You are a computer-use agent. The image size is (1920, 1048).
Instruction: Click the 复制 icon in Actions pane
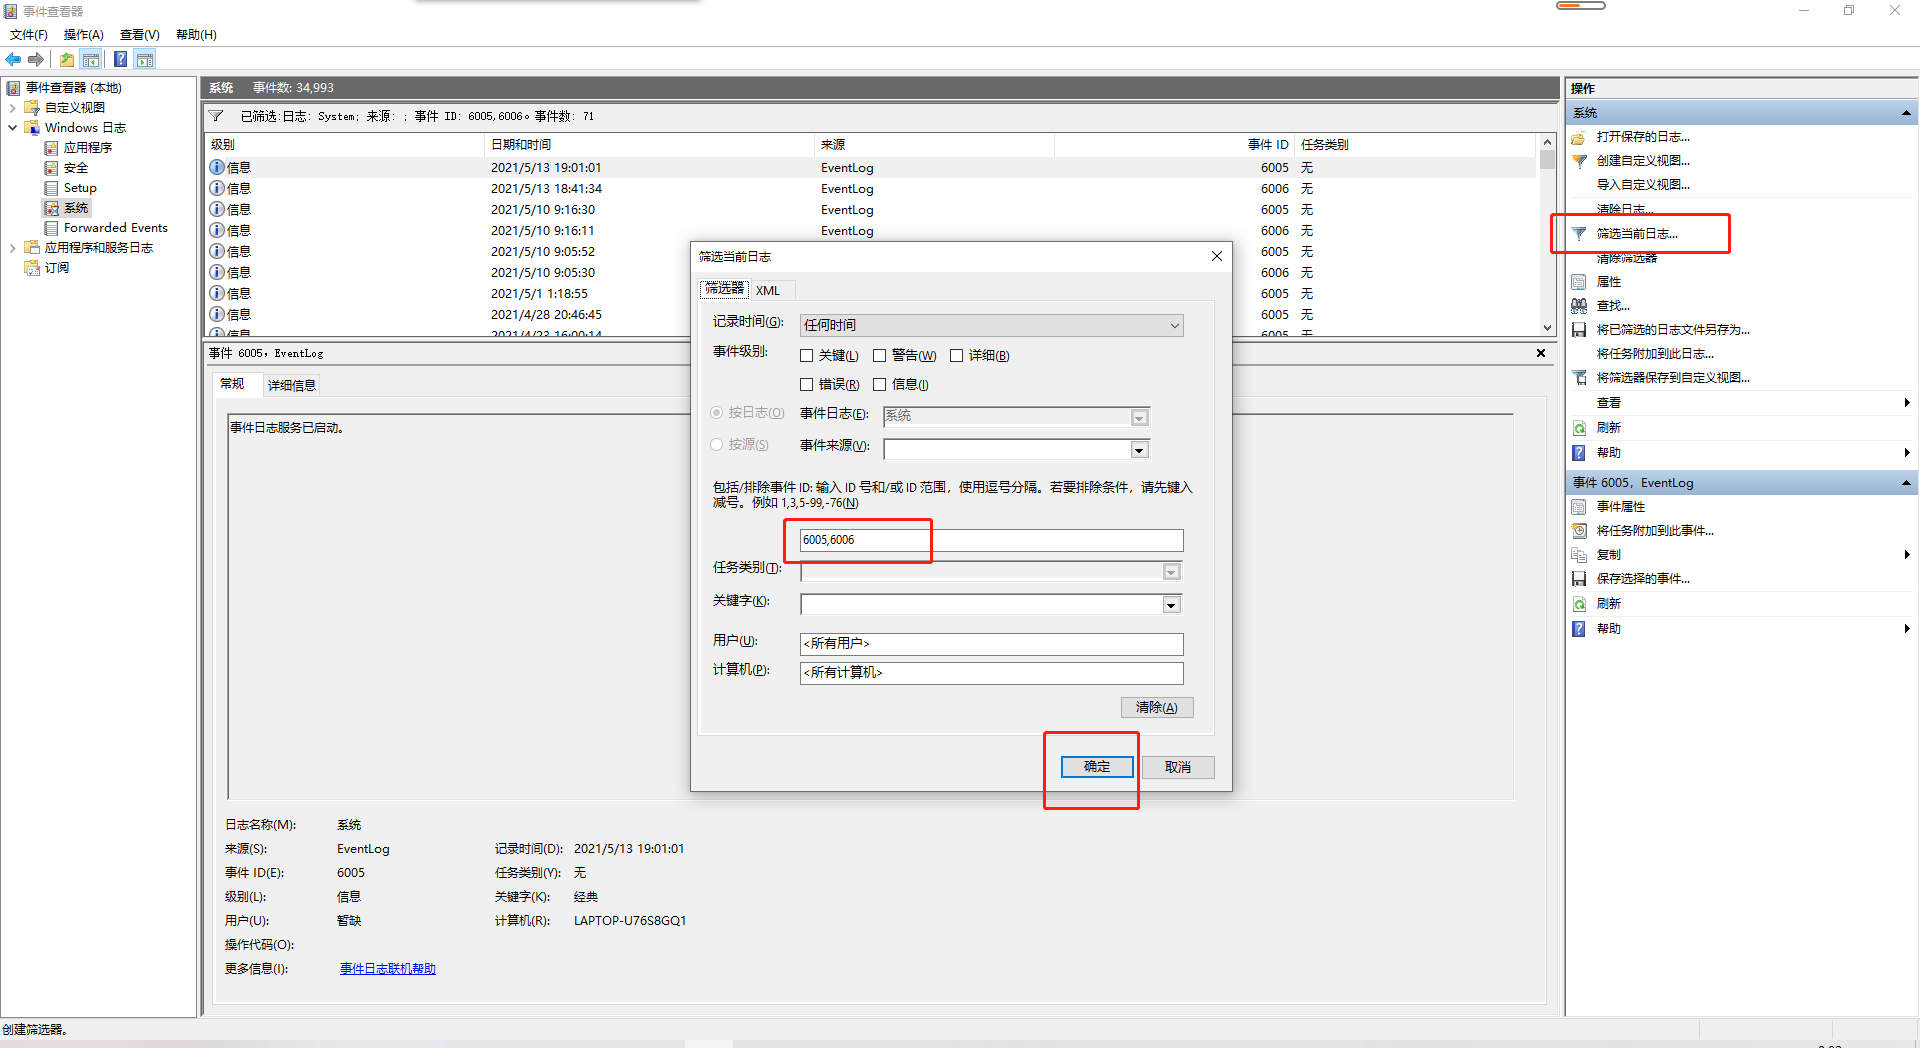click(x=1579, y=555)
